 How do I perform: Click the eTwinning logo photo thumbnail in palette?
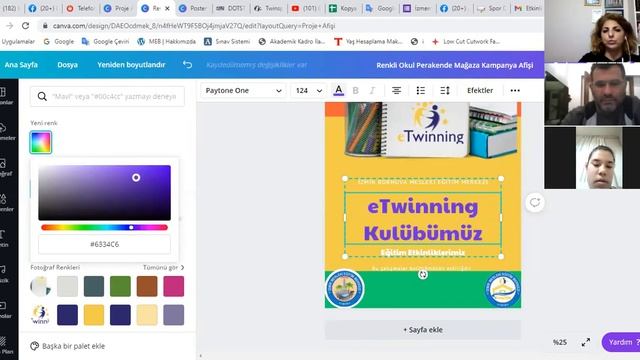(41, 315)
